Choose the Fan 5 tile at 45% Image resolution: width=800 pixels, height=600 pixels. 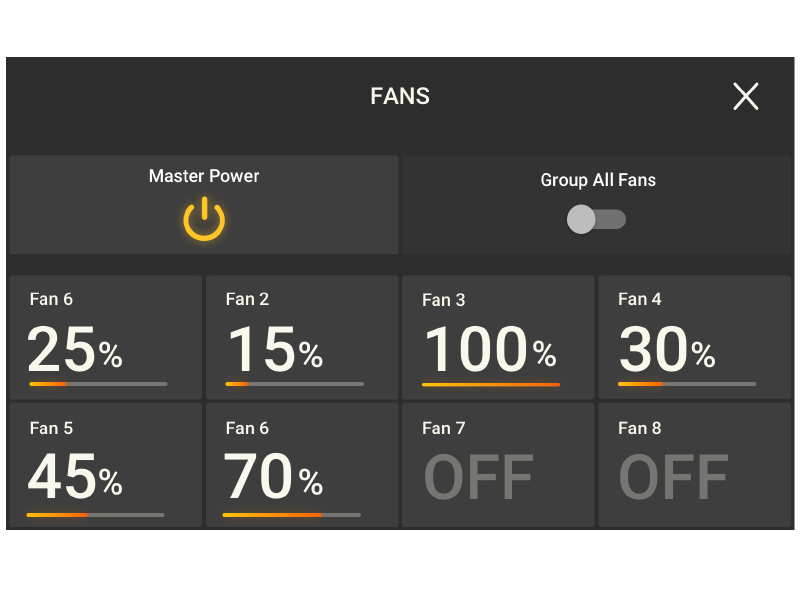click(x=105, y=465)
